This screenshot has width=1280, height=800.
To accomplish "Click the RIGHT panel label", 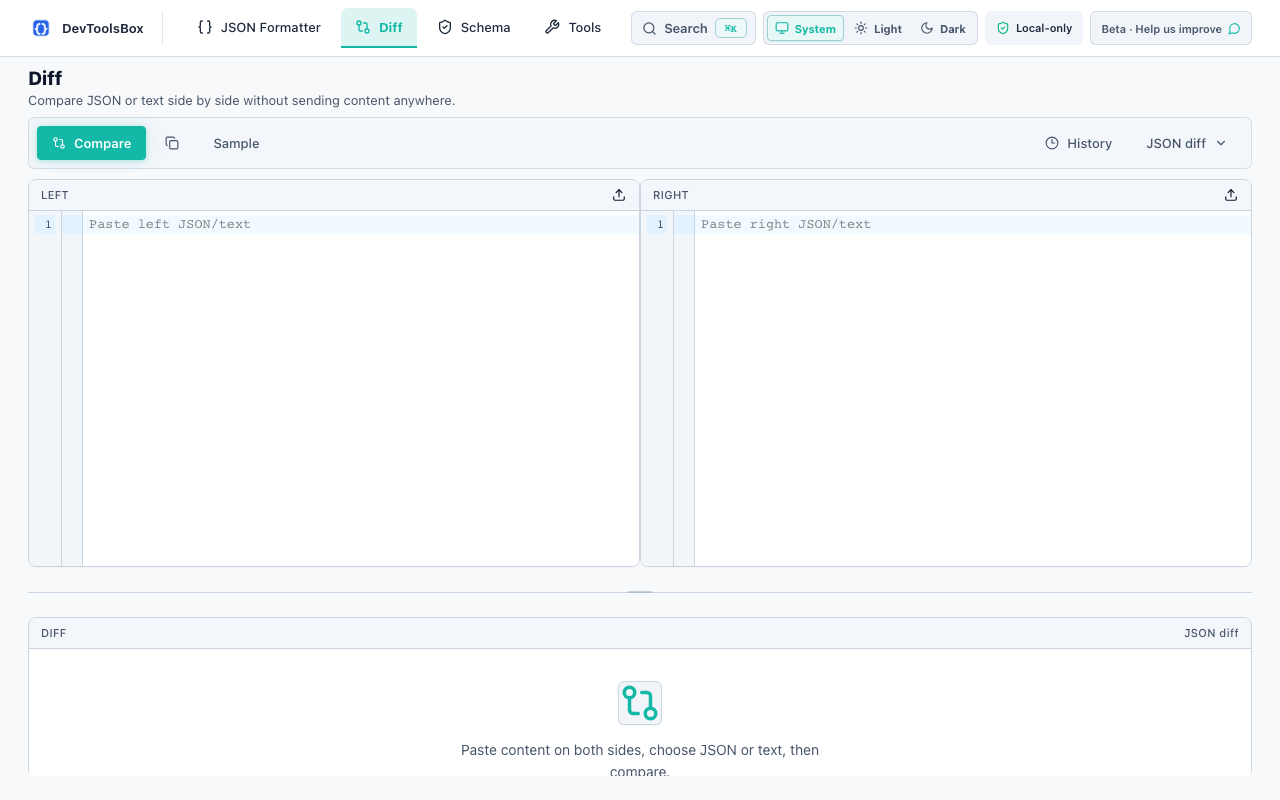I will coord(671,195).
